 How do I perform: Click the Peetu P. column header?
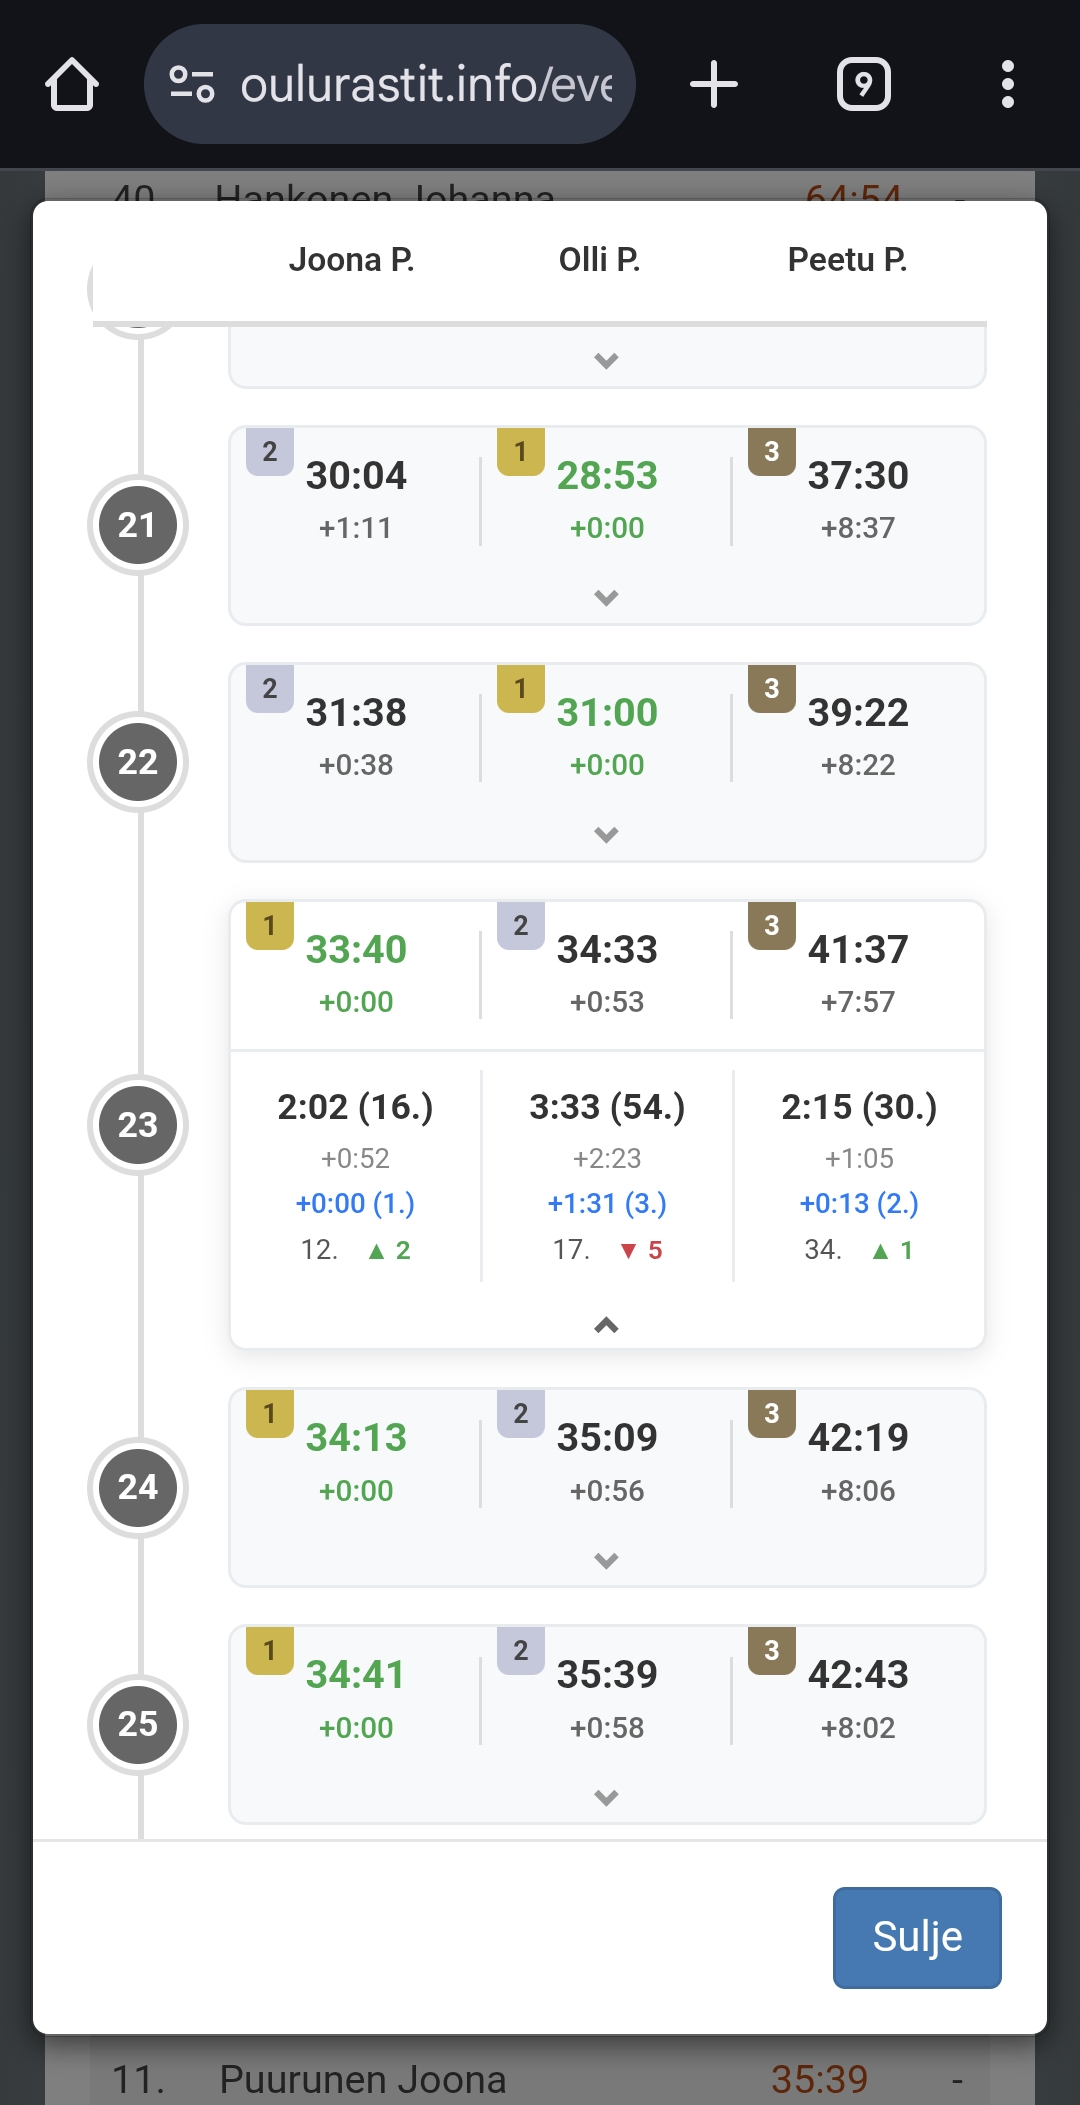click(847, 260)
